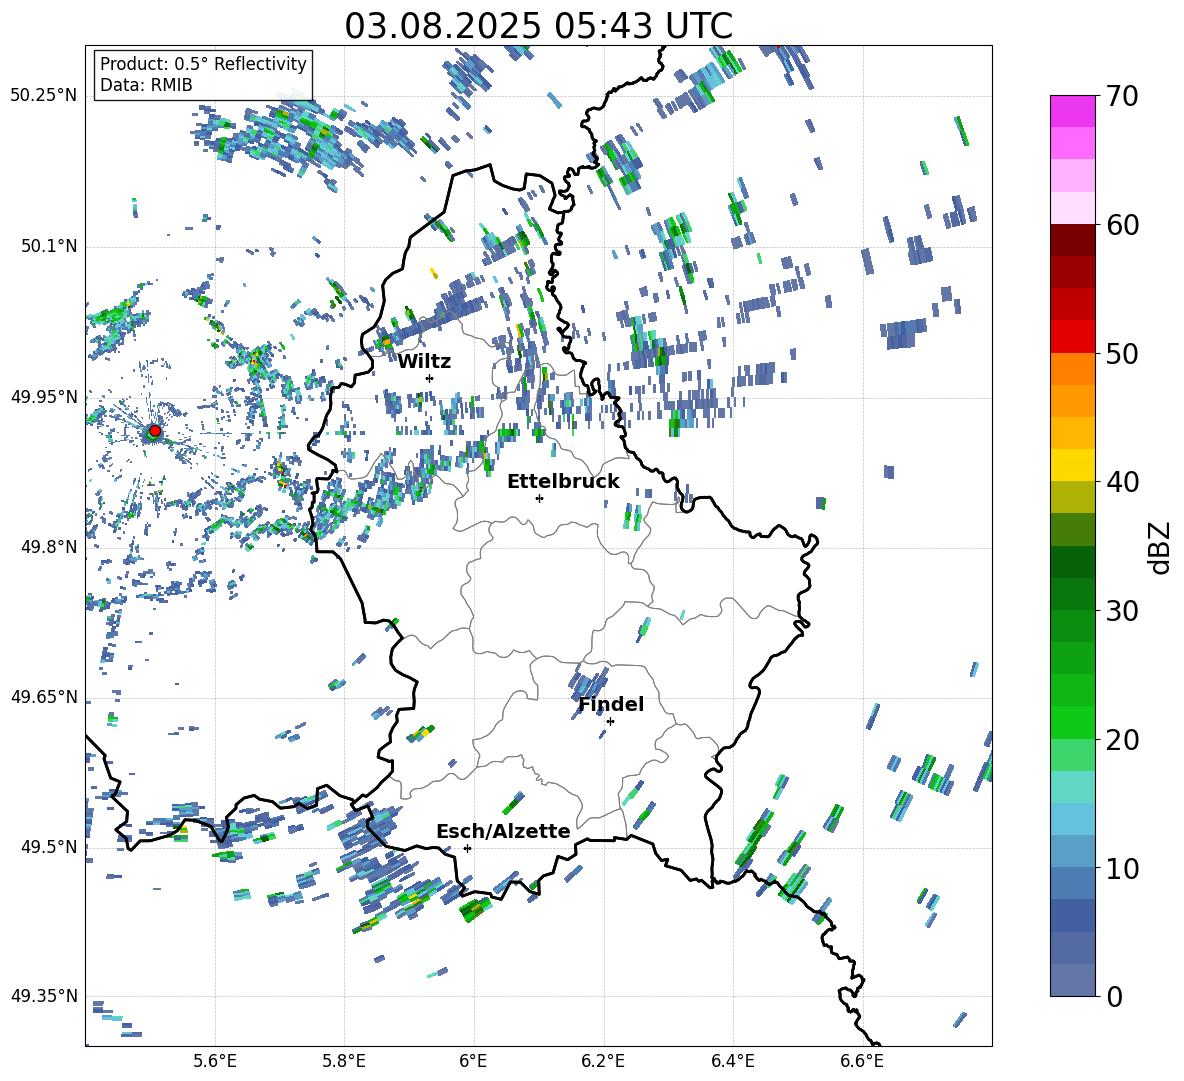Click the 50.1°N latitude label

tap(48, 246)
